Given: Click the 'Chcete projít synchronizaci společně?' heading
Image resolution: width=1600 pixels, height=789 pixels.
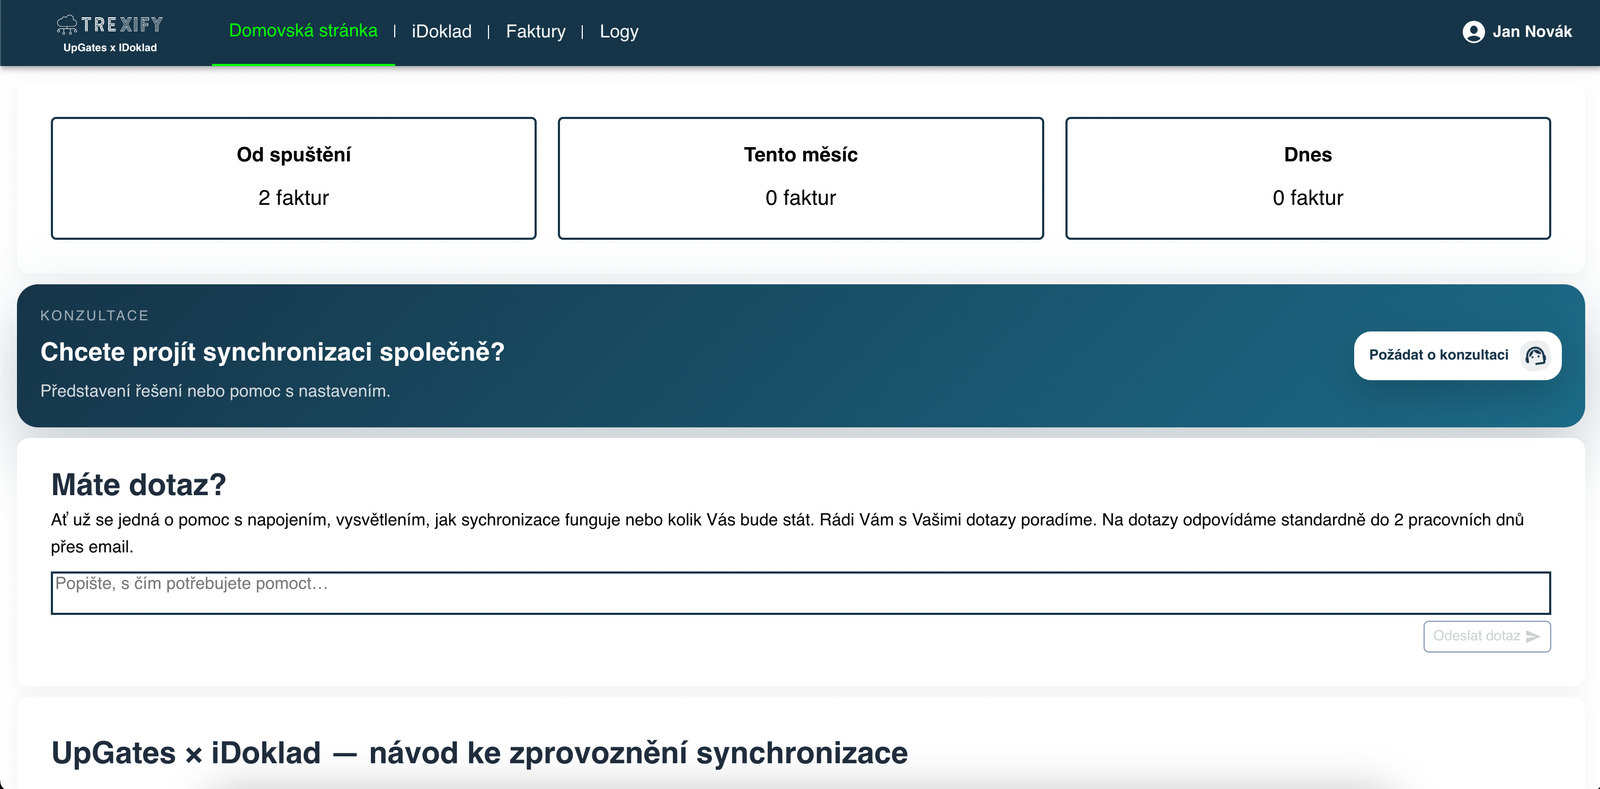Looking at the screenshot, I should tap(272, 352).
